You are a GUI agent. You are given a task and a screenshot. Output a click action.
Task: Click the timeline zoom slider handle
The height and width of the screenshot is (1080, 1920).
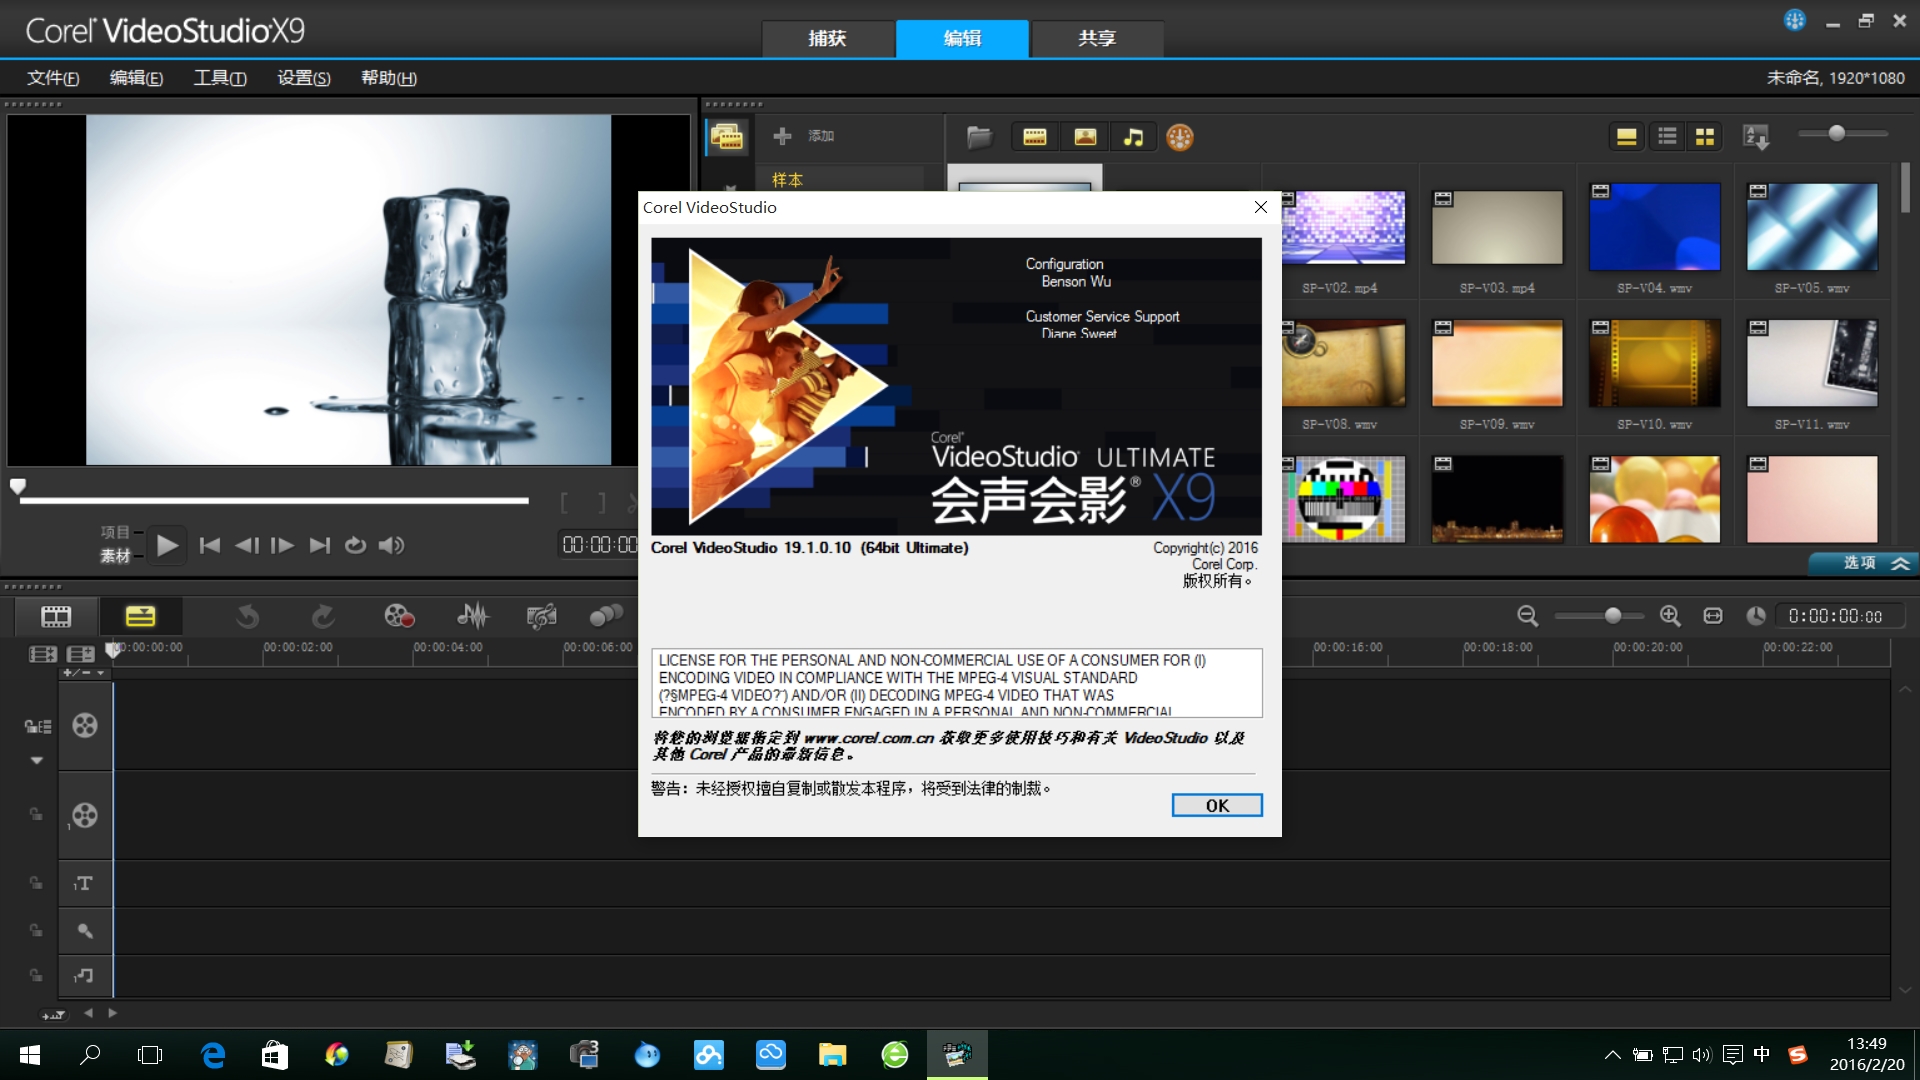(x=1613, y=616)
